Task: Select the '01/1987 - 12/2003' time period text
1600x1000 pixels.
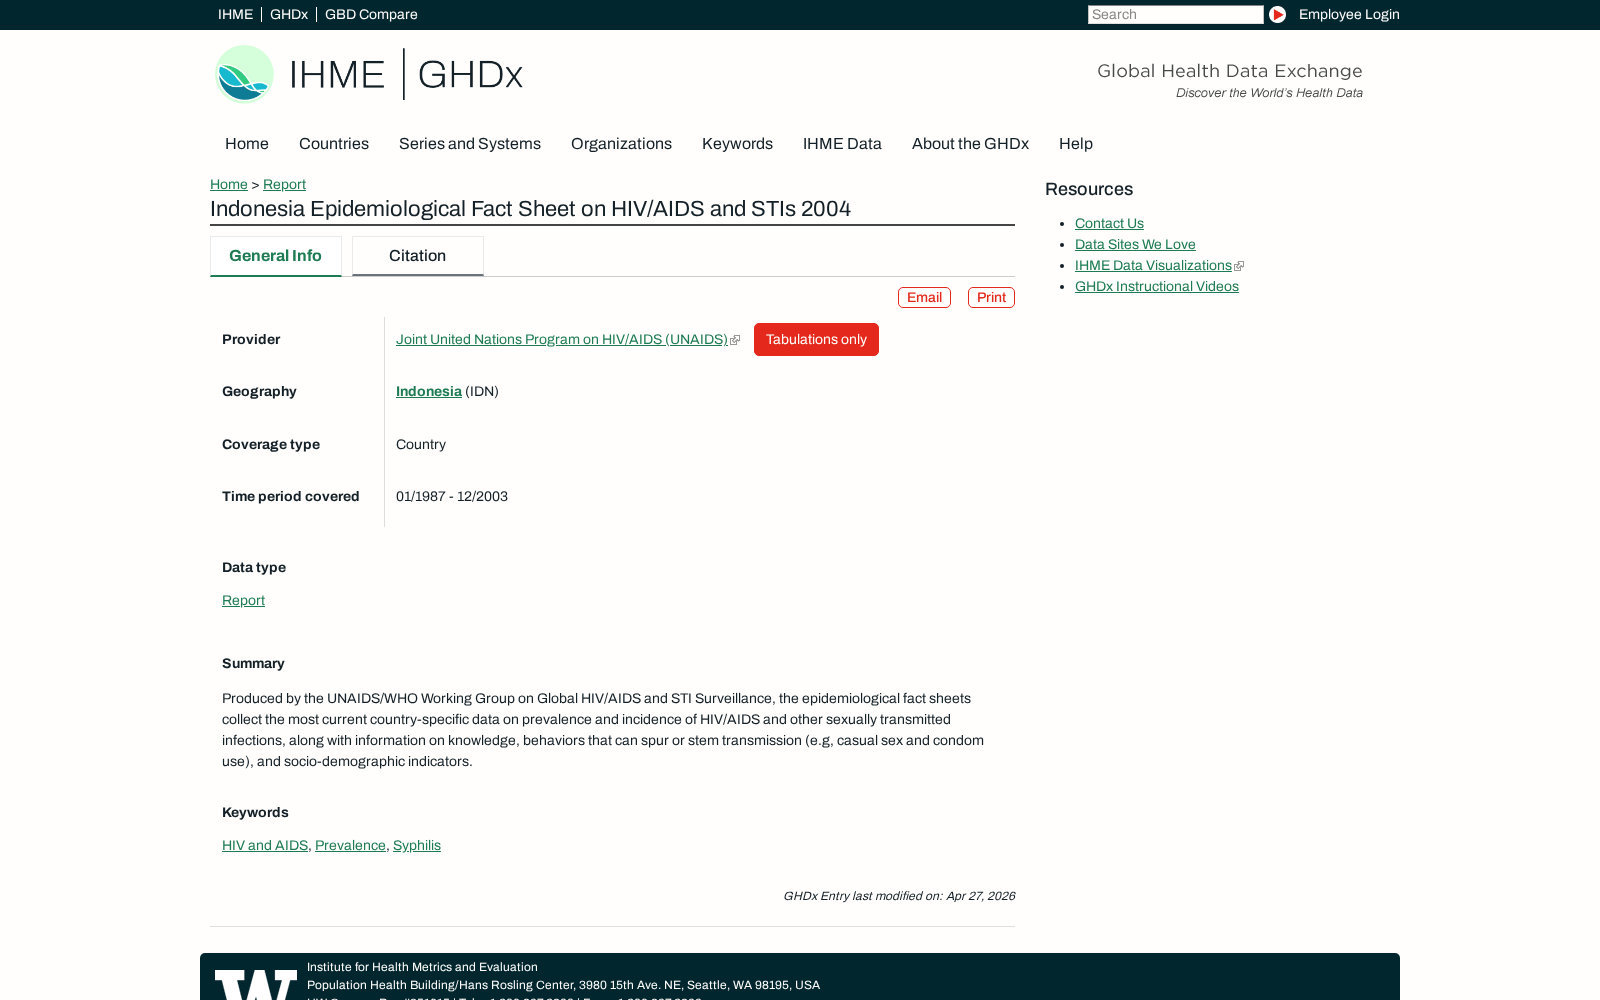Action: 452,496
